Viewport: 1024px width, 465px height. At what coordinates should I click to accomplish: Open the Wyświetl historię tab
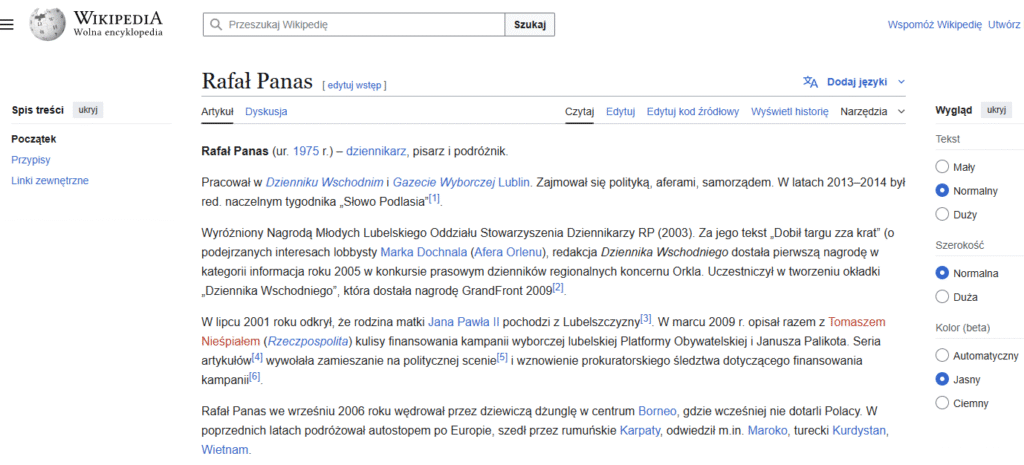point(789,111)
